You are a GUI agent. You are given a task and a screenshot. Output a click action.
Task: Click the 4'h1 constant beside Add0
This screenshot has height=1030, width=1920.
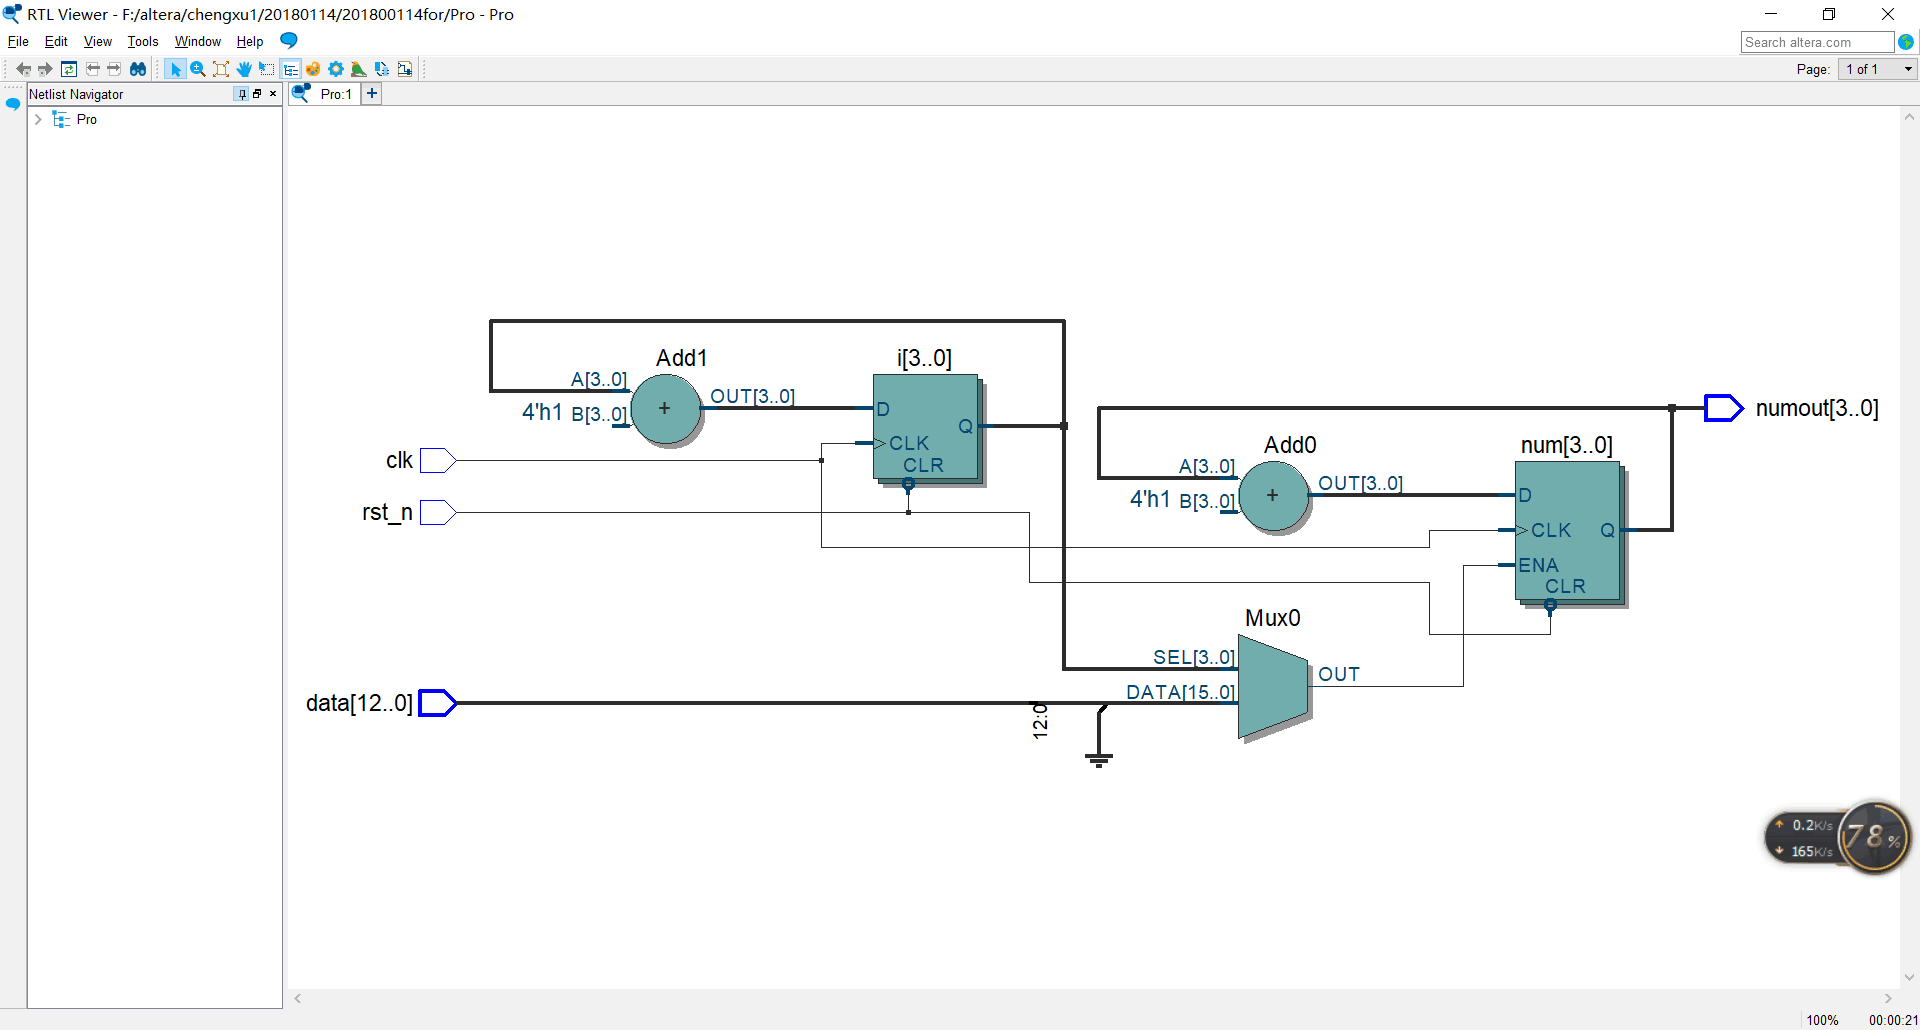point(1150,499)
